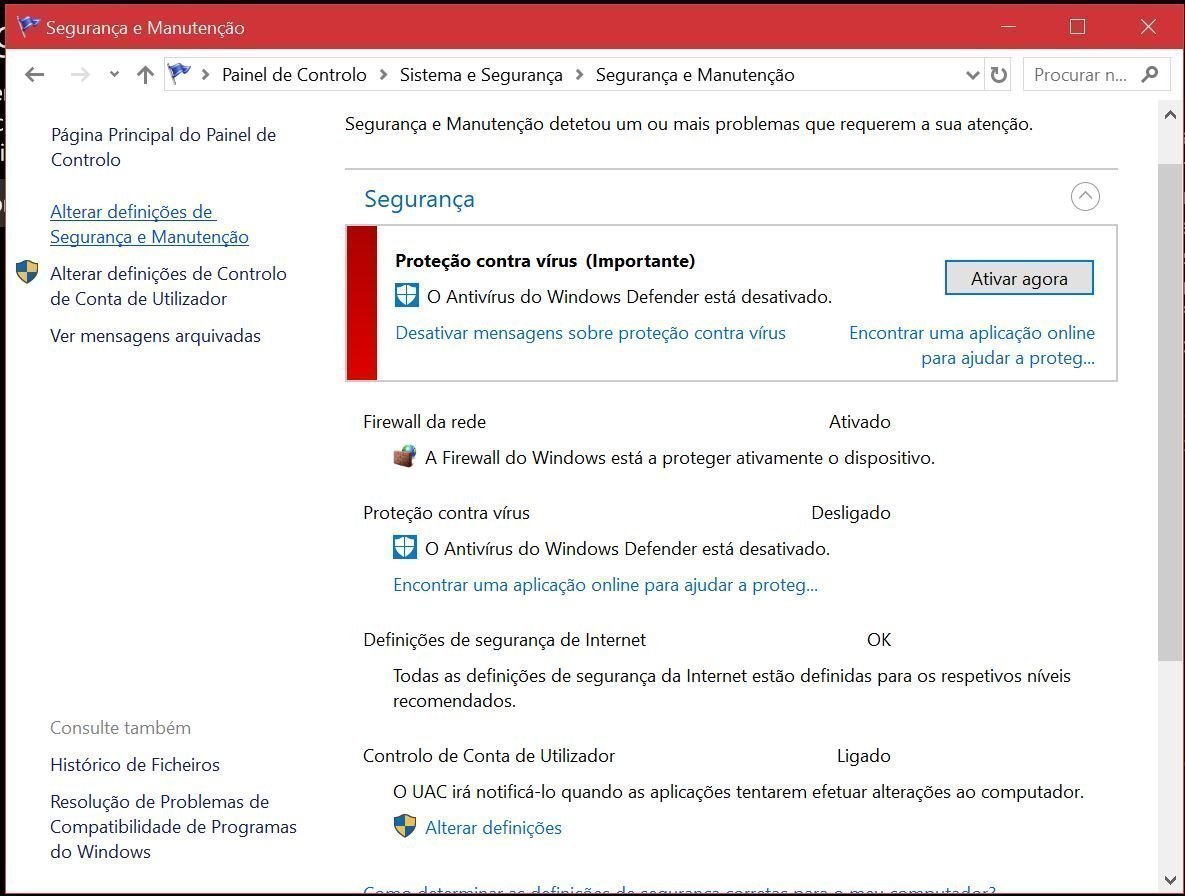Viewport: 1185px width, 896px height.
Task: Maximize the Segurança e Manutenção window
Action: click(1078, 26)
